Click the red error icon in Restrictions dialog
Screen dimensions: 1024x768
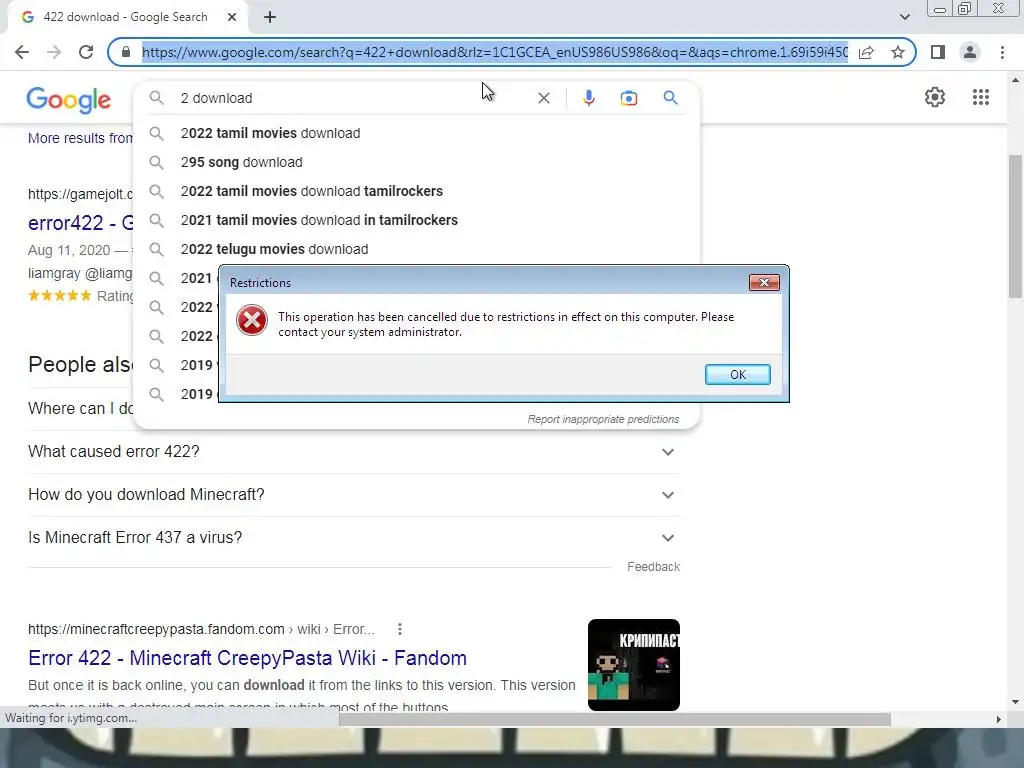pyautogui.click(x=251, y=321)
